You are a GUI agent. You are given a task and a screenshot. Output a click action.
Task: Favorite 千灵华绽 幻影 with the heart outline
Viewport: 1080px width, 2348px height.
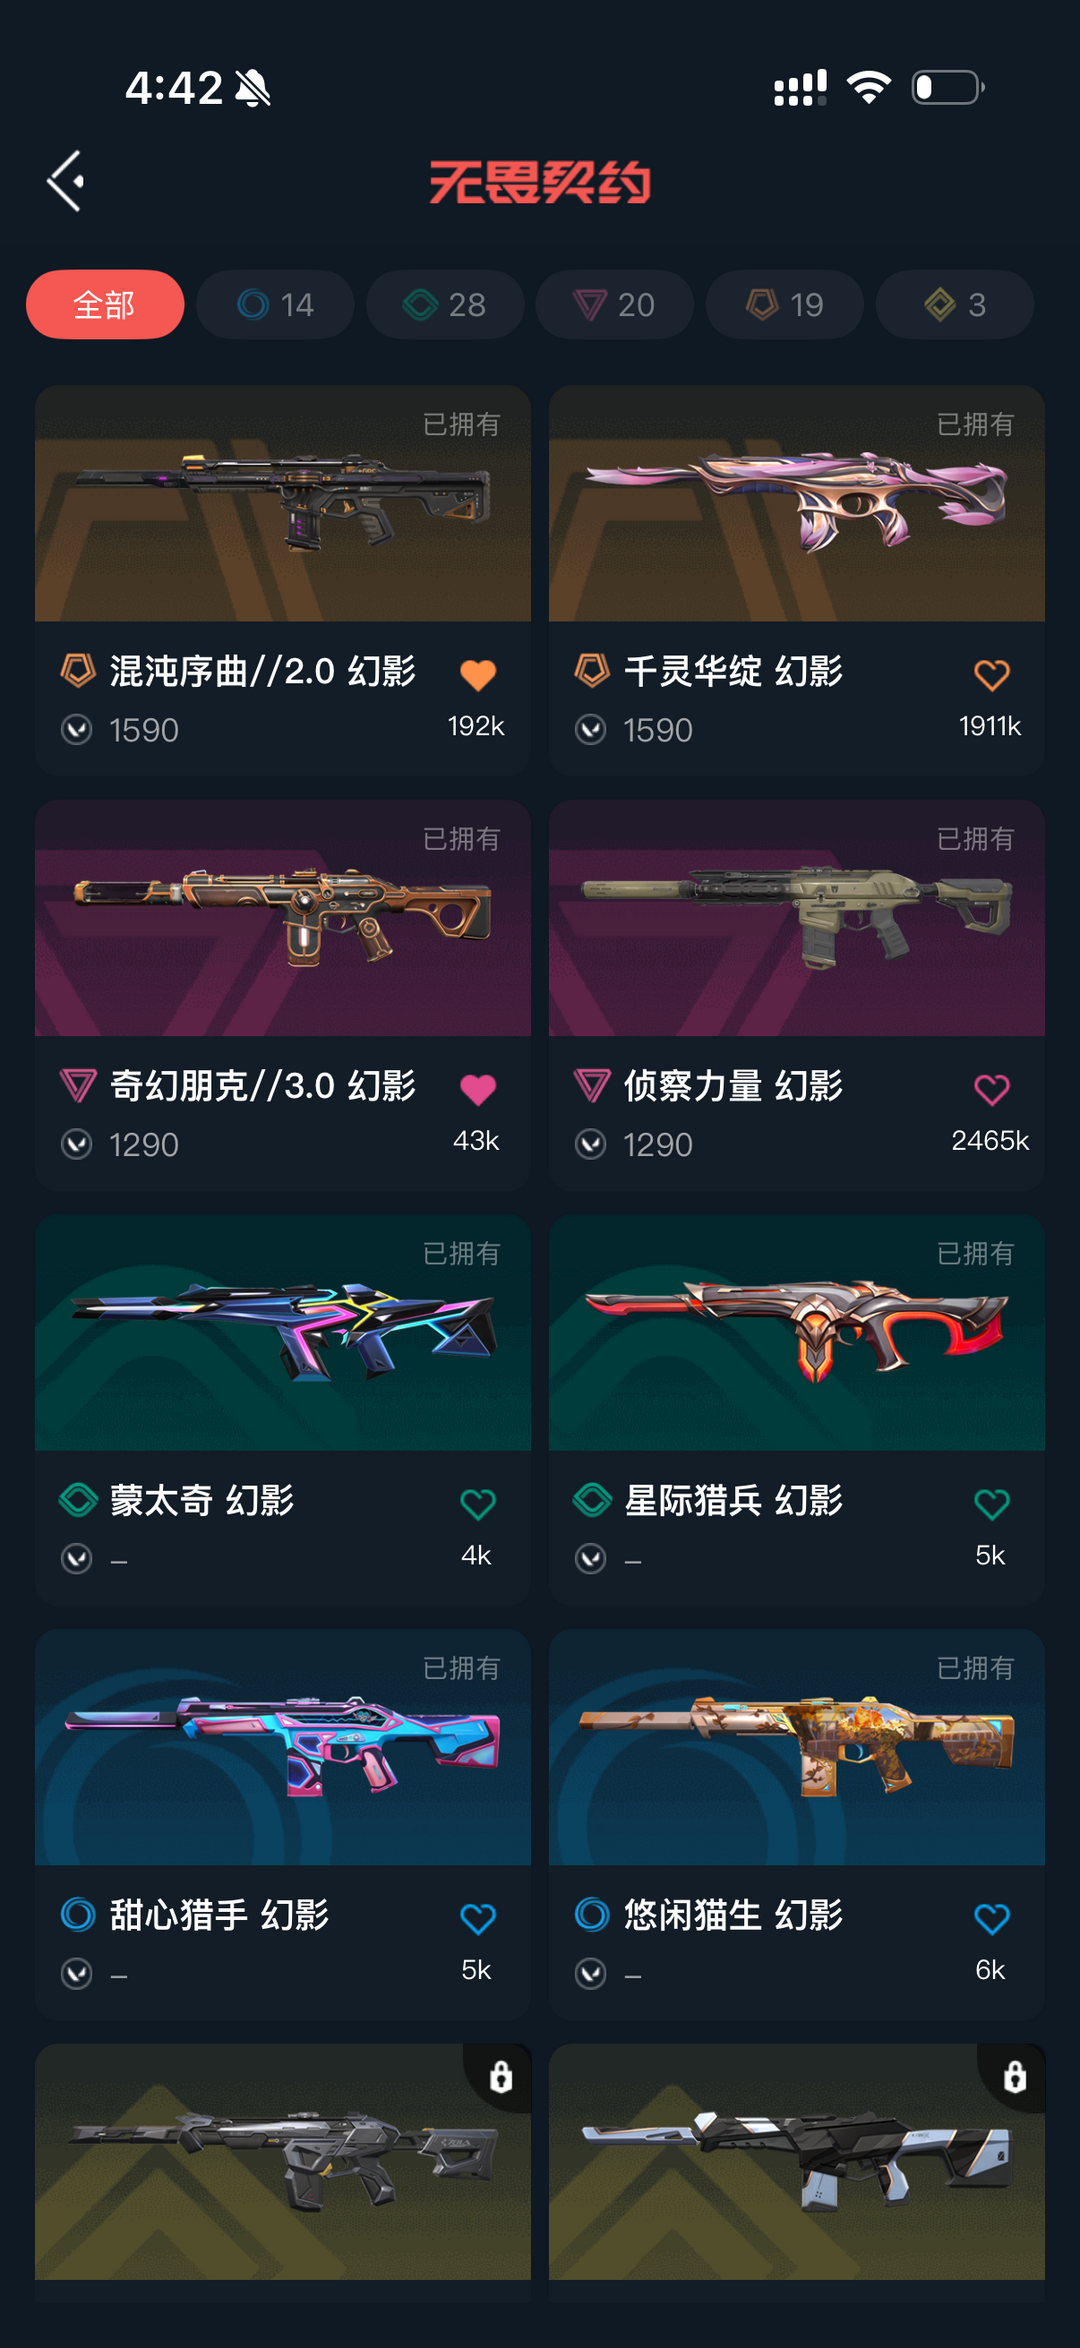pyautogui.click(x=992, y=675)
